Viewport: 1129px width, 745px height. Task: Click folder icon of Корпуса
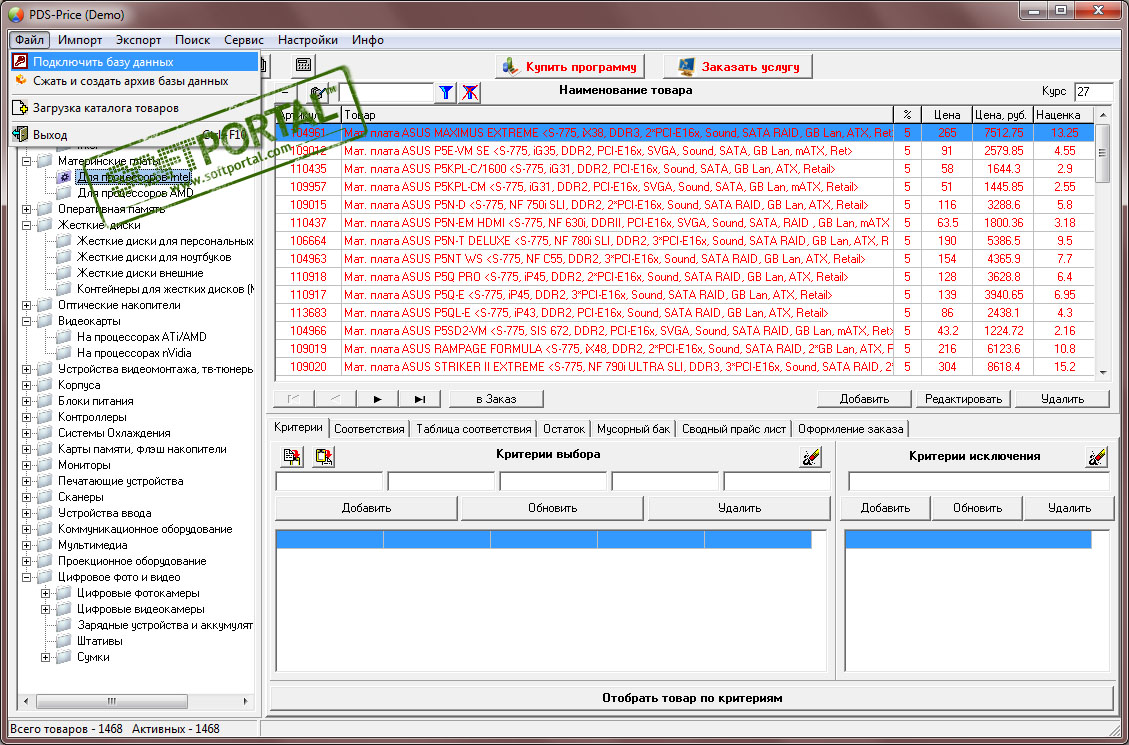coord(45,385)
